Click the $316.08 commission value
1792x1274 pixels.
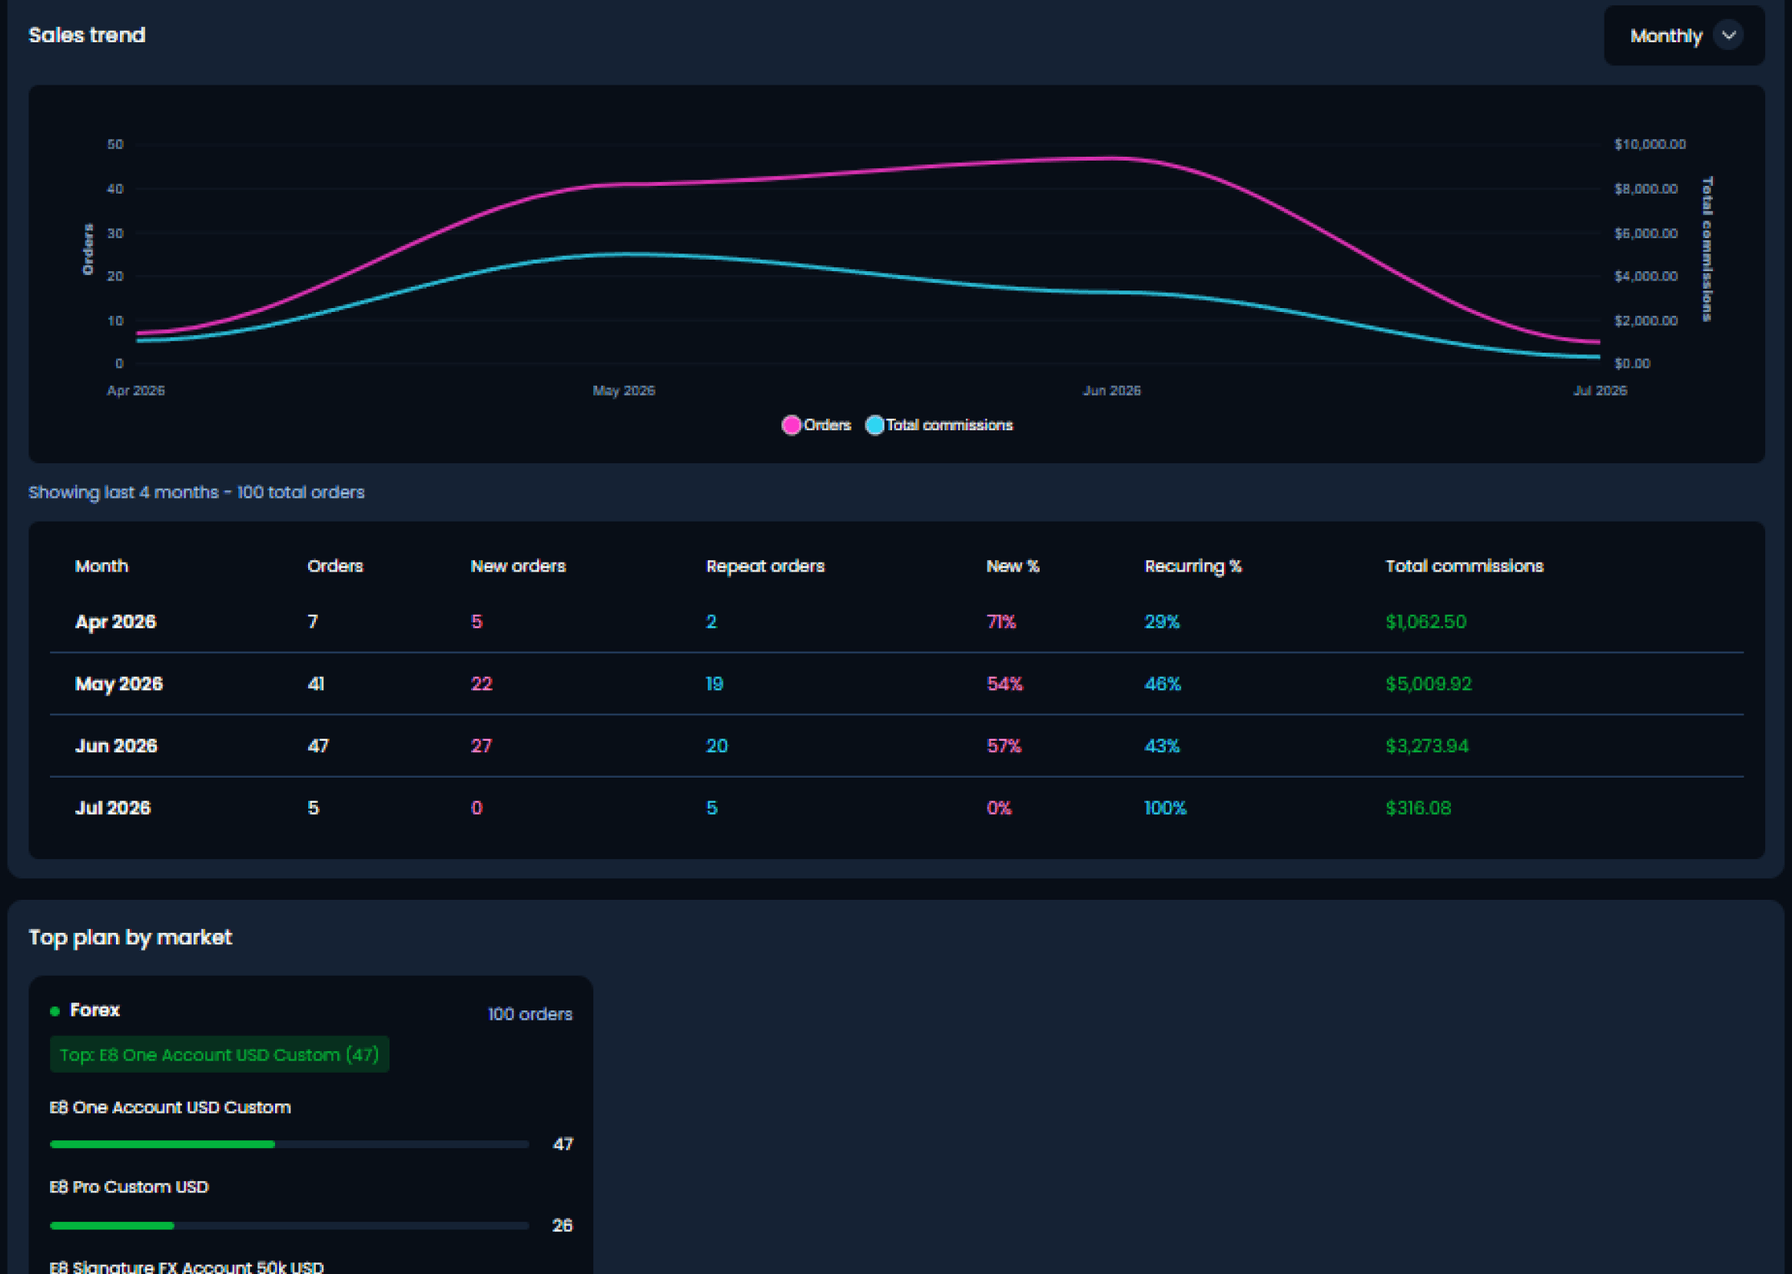[1418, 808]
